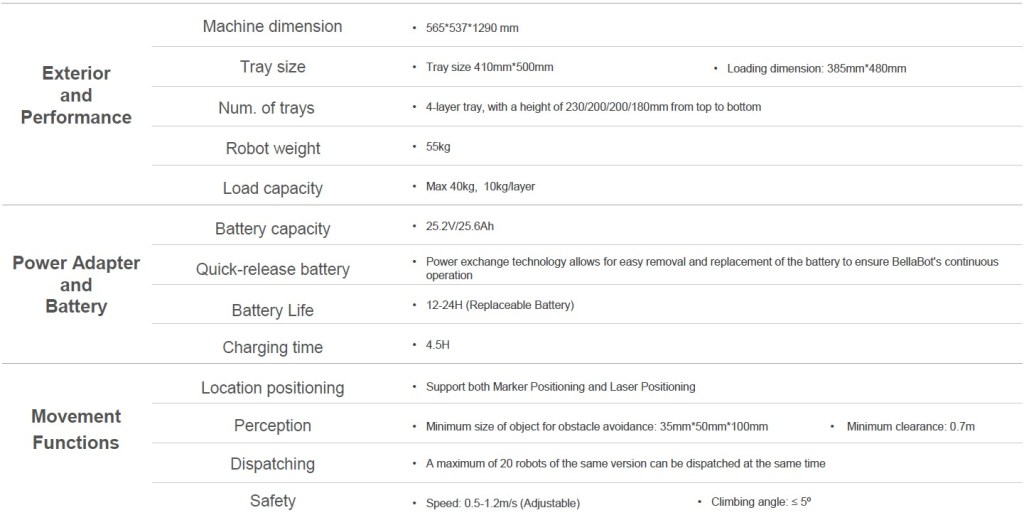Image resolution: width=1024 pixels, height=520 pixels.
Task: Click the Safety row label
Action: point(272,500)
